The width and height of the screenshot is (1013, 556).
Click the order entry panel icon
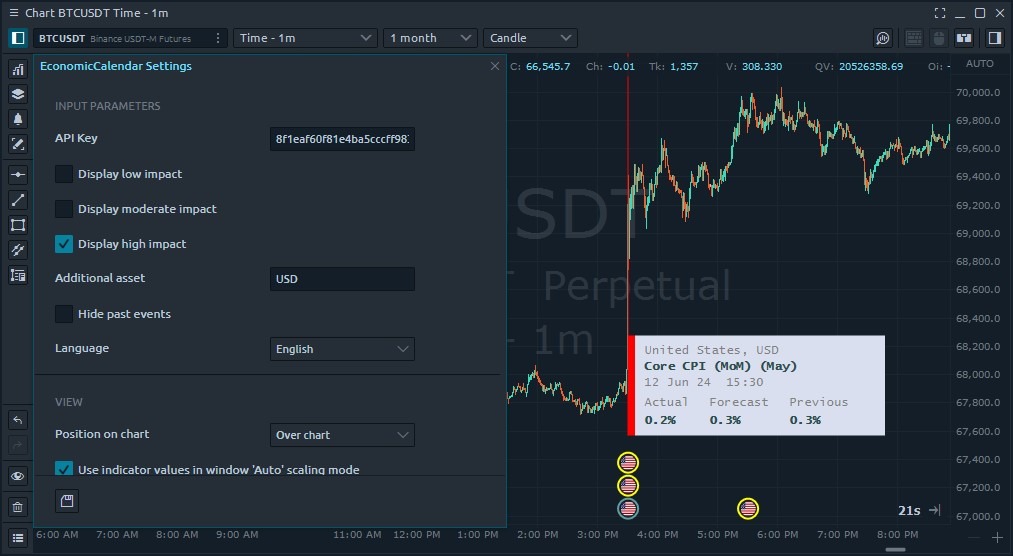pyautogui.click(x=964, y=38)
